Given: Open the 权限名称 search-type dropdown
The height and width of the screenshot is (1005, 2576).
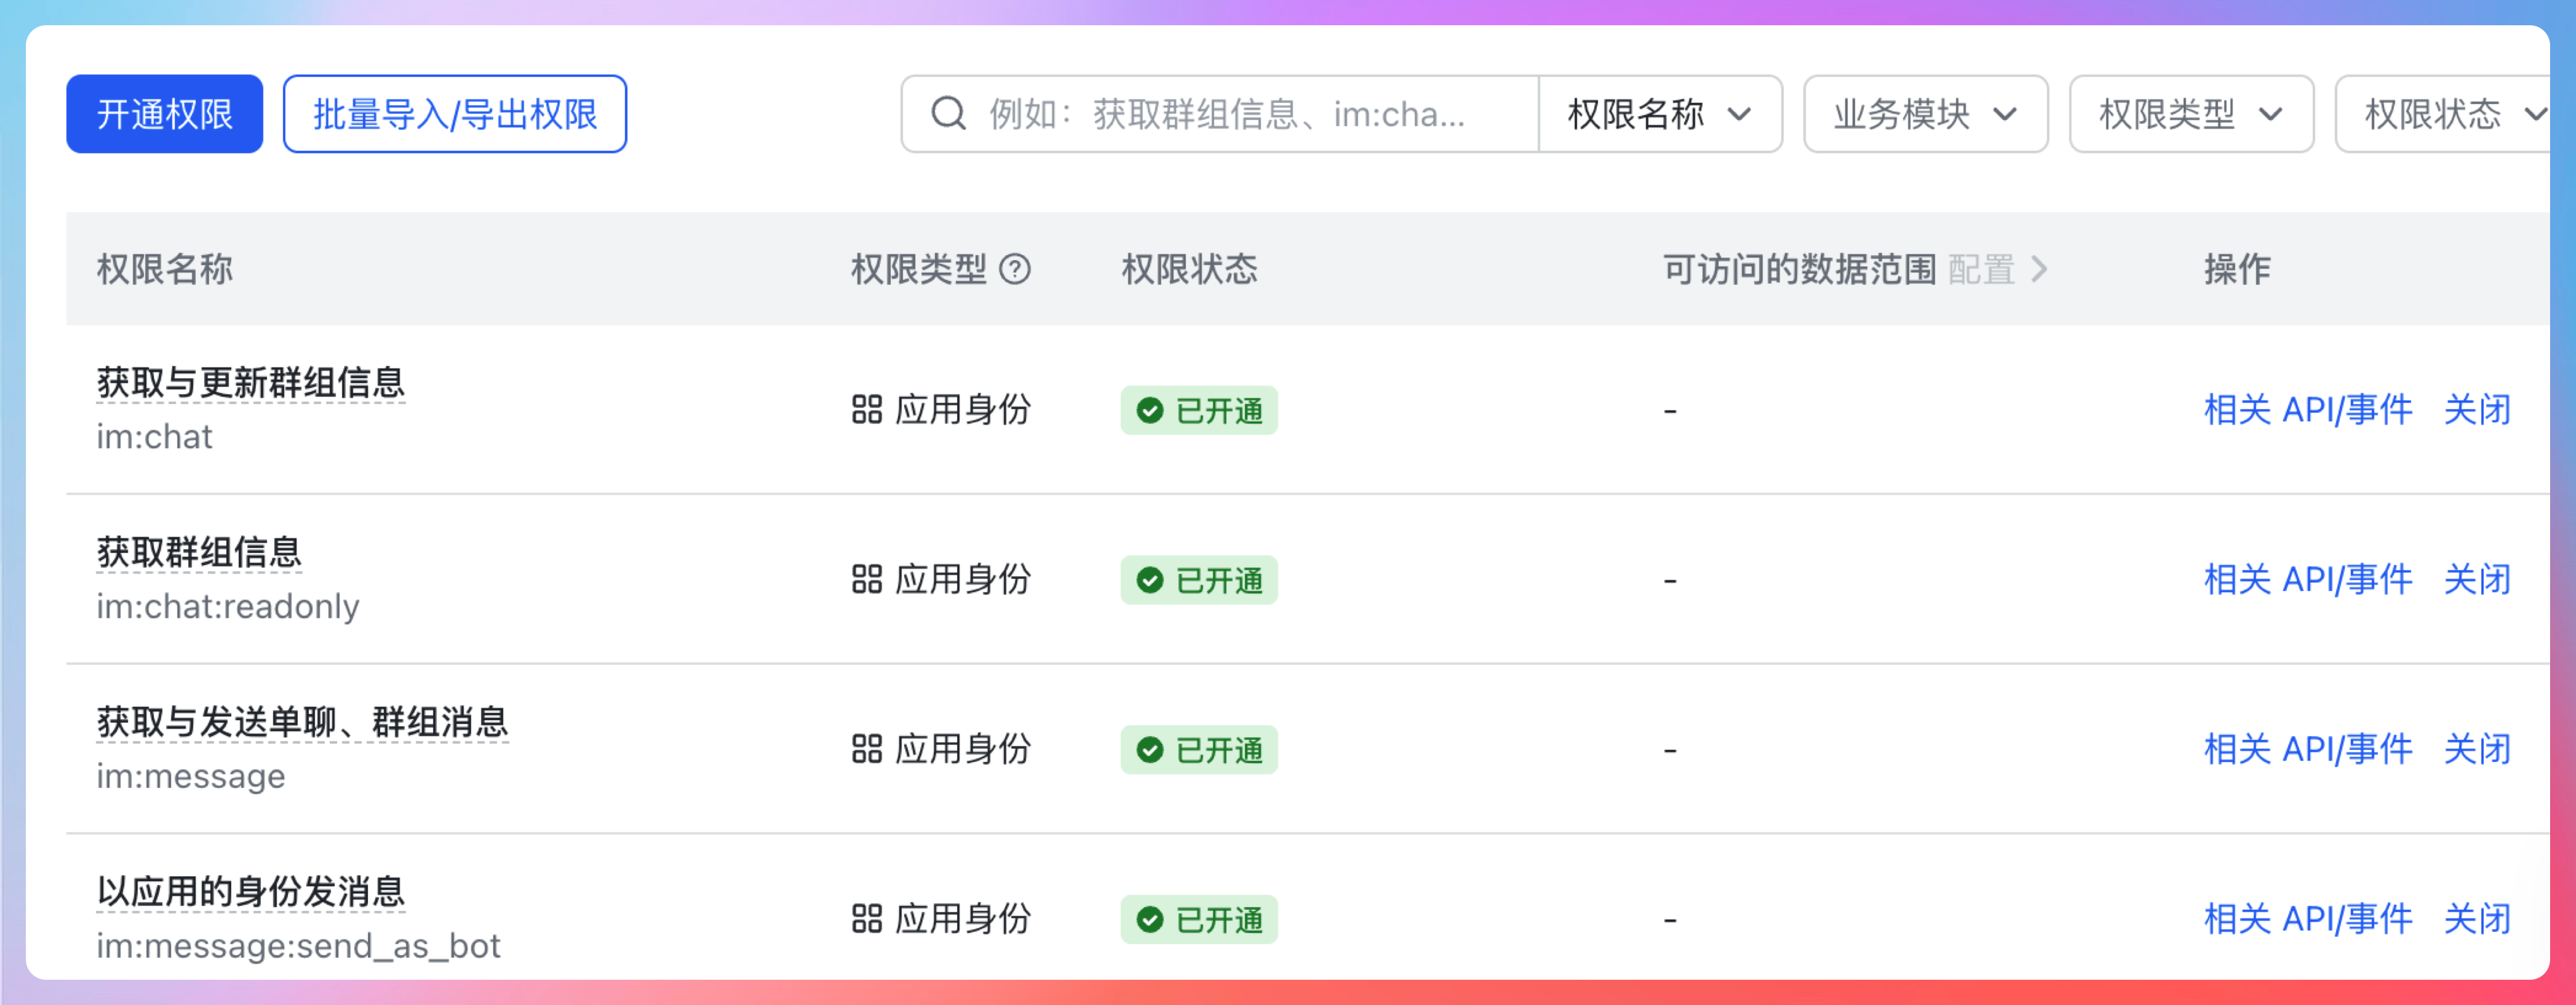Looking at the screenshot, I should tap(1659, 114).
